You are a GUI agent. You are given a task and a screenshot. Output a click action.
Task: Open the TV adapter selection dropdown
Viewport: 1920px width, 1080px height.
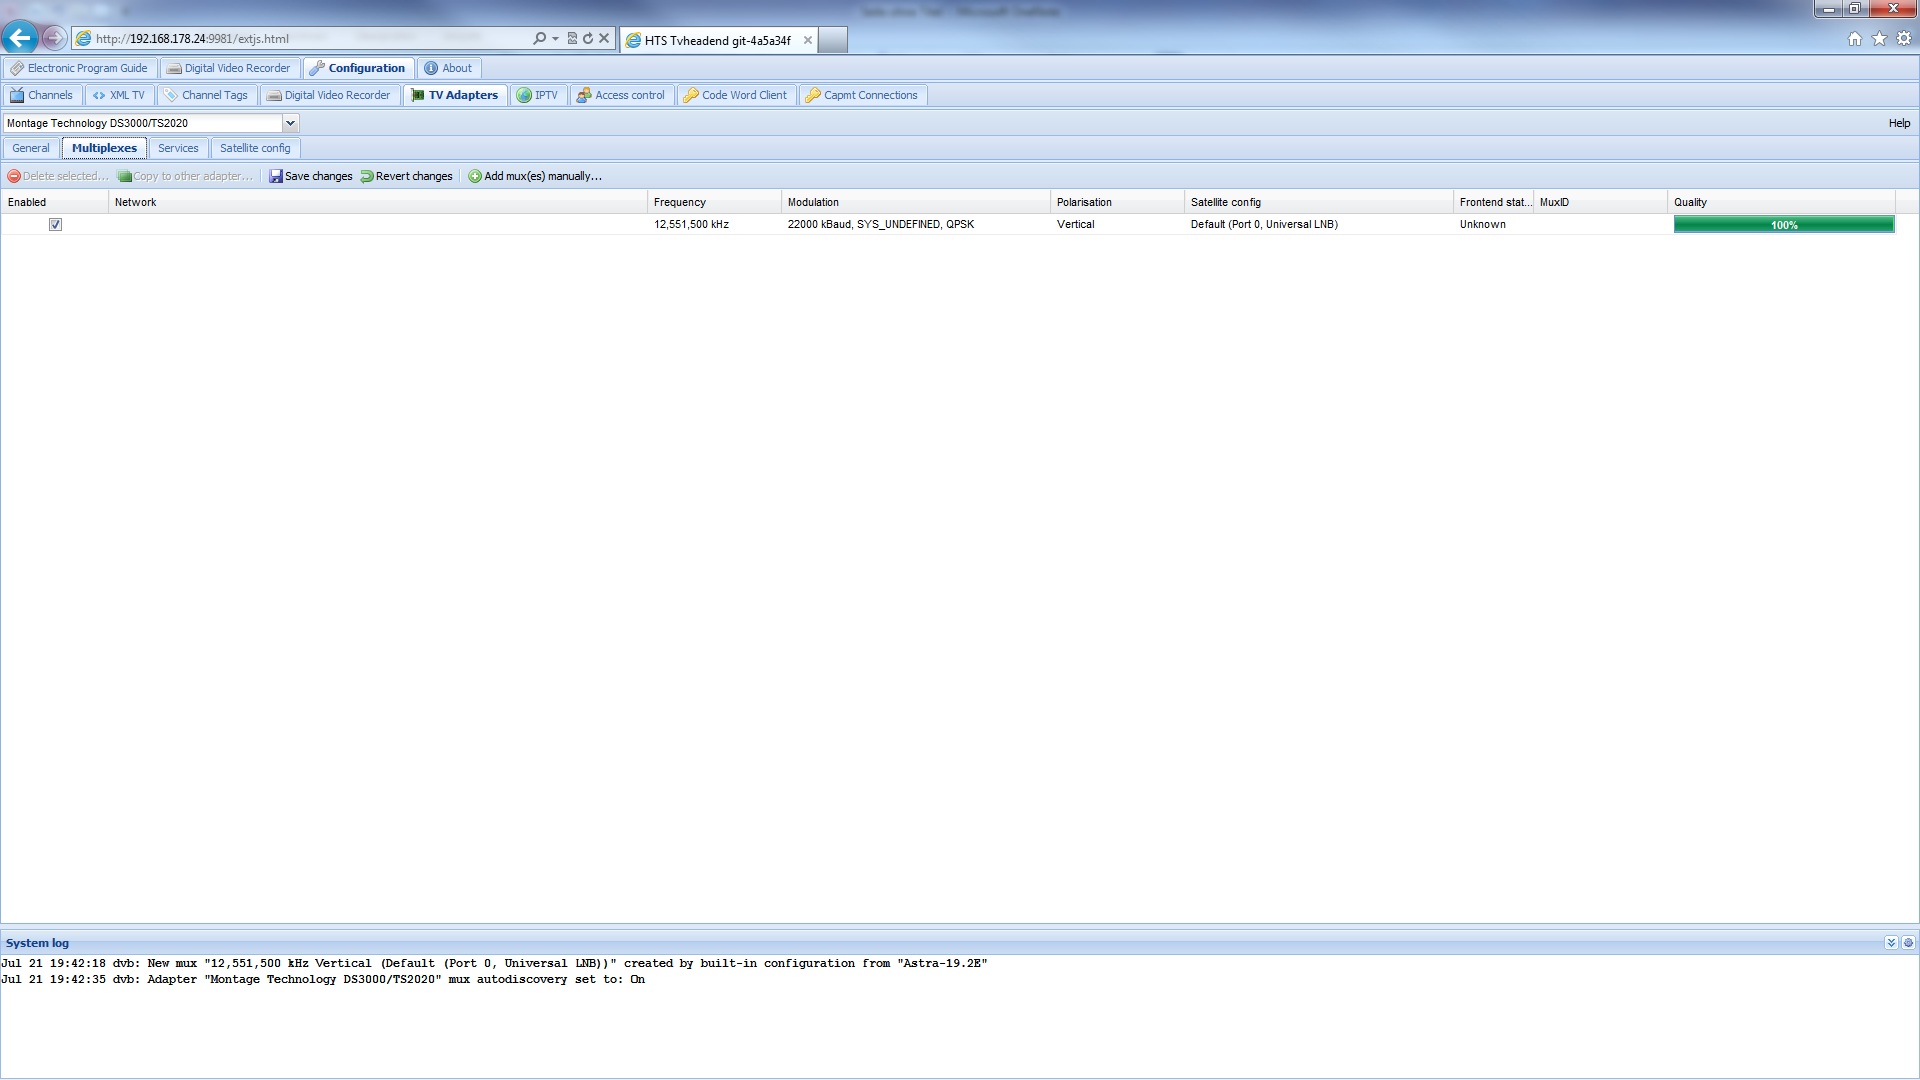coord(290,123)
